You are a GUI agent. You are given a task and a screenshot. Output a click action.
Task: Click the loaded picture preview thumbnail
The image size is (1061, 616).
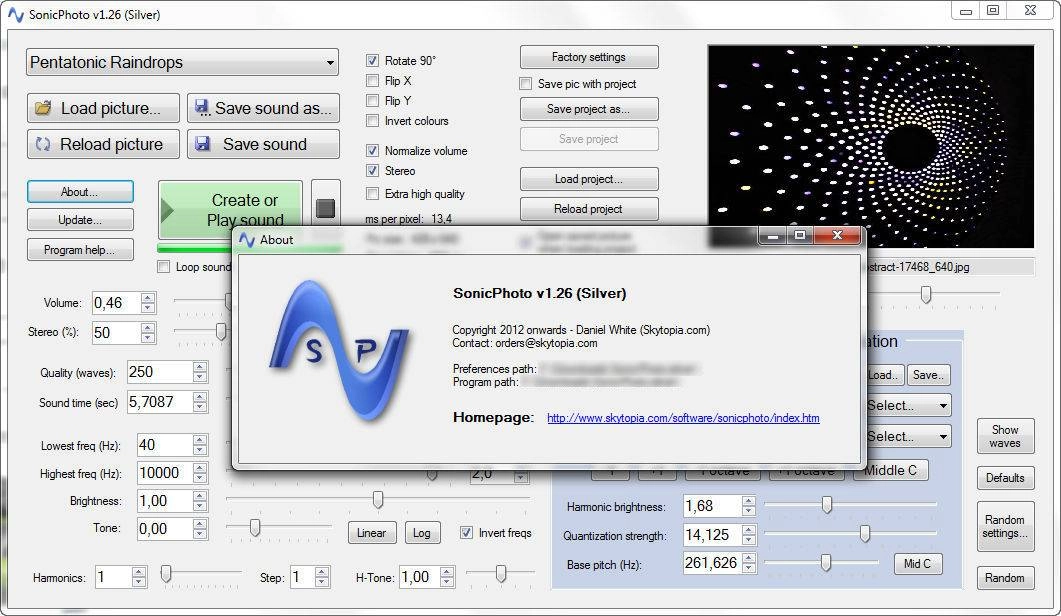pos(871,146)
